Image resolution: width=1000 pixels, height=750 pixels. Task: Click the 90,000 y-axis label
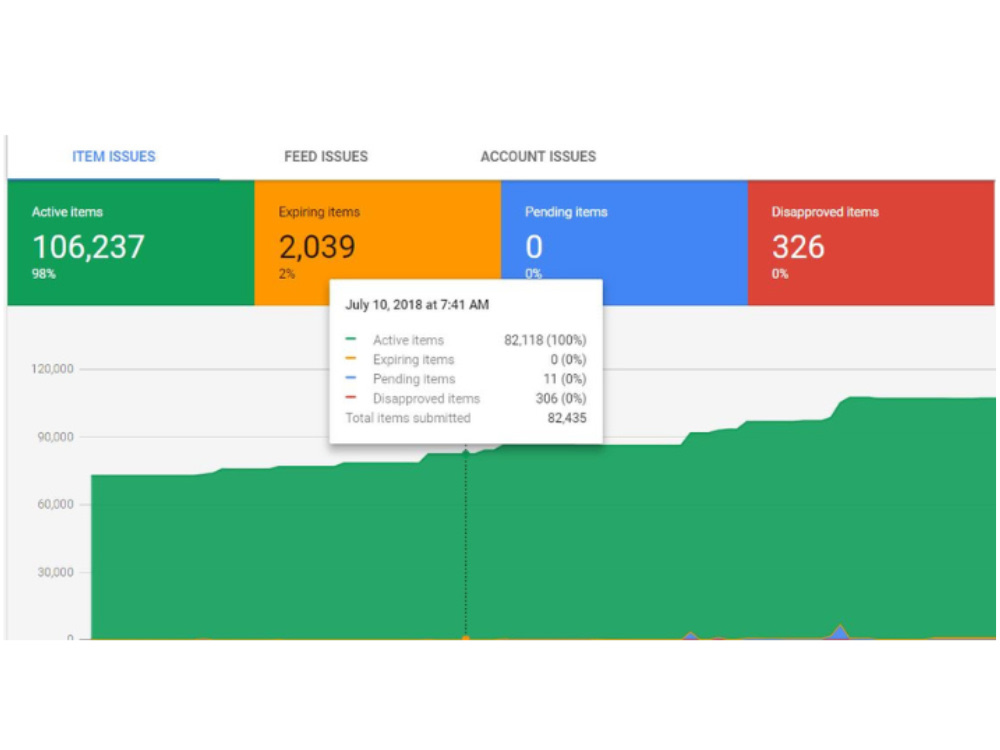tap(55, 437)
